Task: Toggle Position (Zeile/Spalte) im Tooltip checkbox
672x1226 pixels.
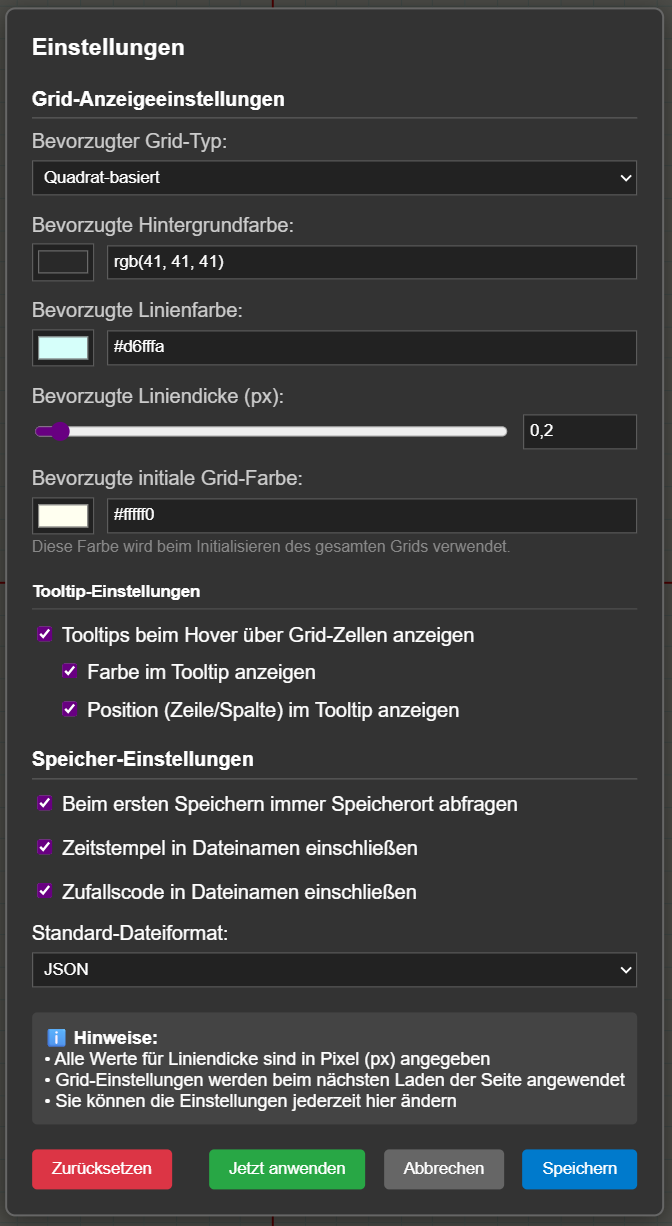Action: pos(70,709)
